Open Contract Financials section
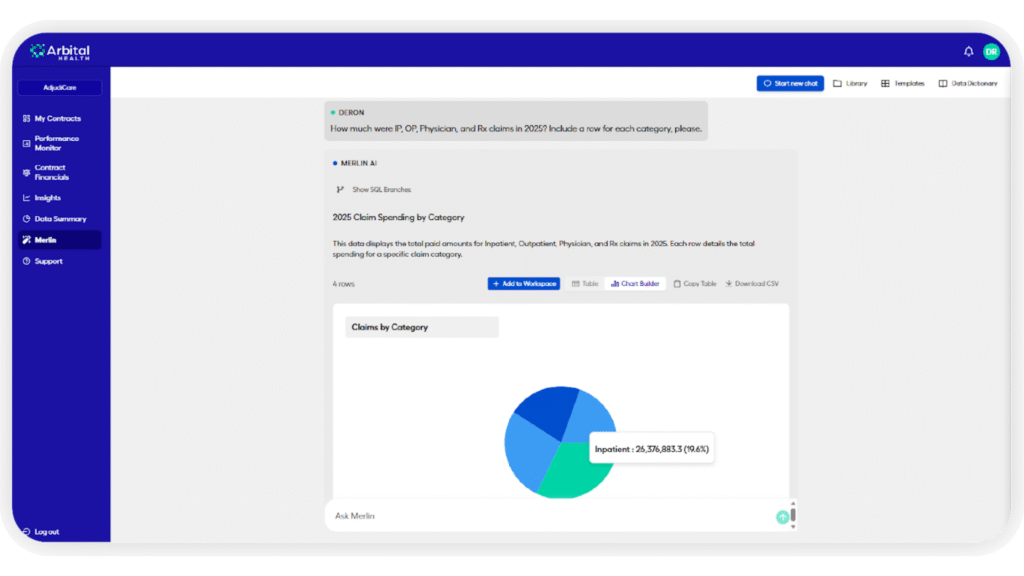 tap(51, 172)
